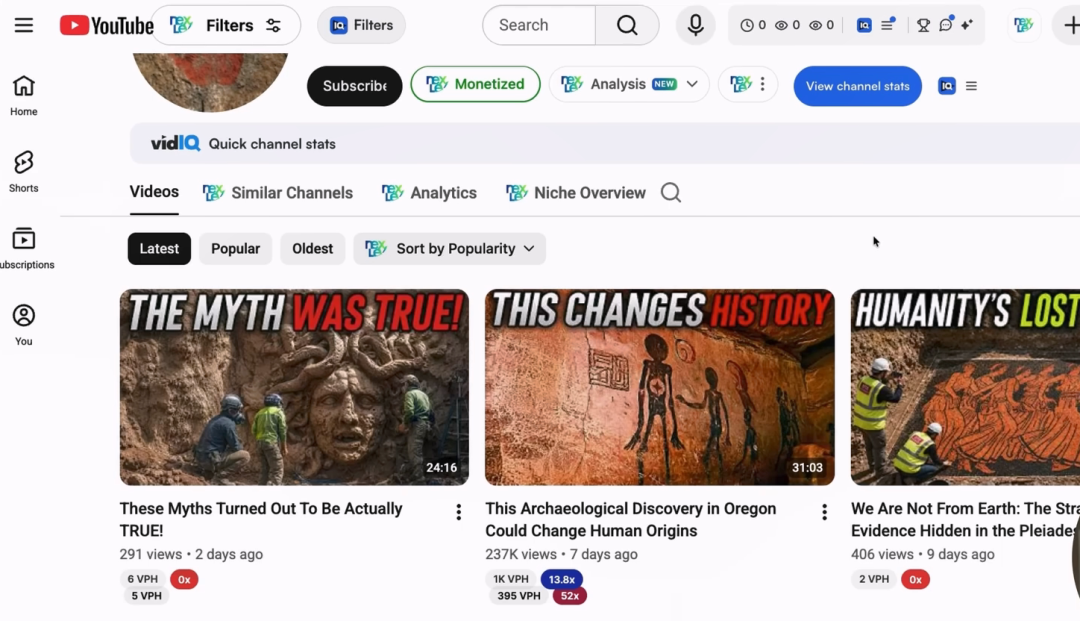Click the vidIQ logo in top toolbar
Screen dimensions: 1080x621
coord(864,25)
